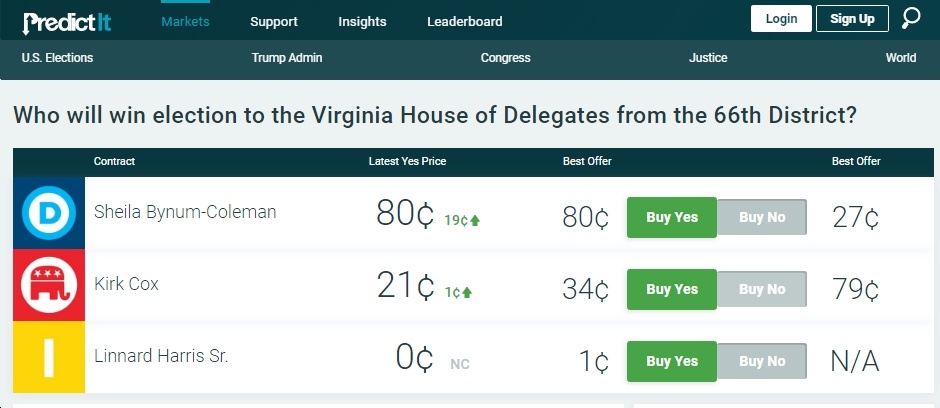Click the yellow Independent party icon
The height and width of the screenshot is (408, 940).
[49, 357]
